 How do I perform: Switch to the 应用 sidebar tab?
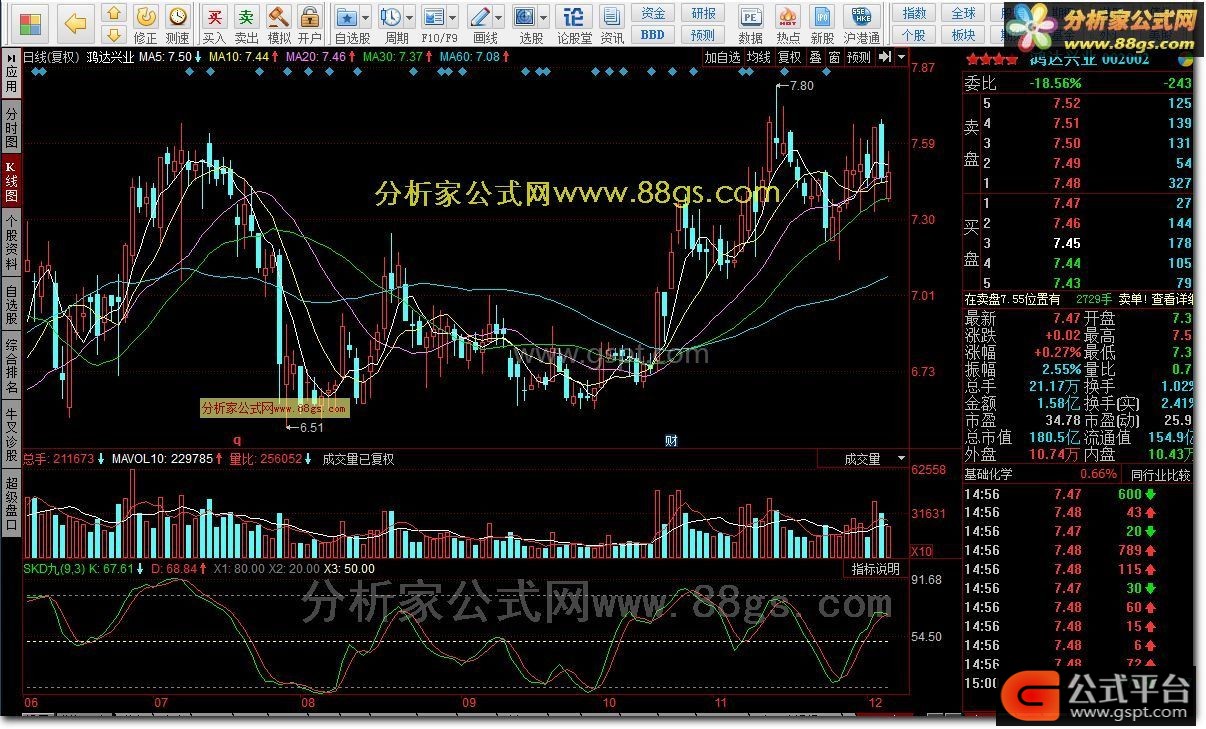(11, 74)
